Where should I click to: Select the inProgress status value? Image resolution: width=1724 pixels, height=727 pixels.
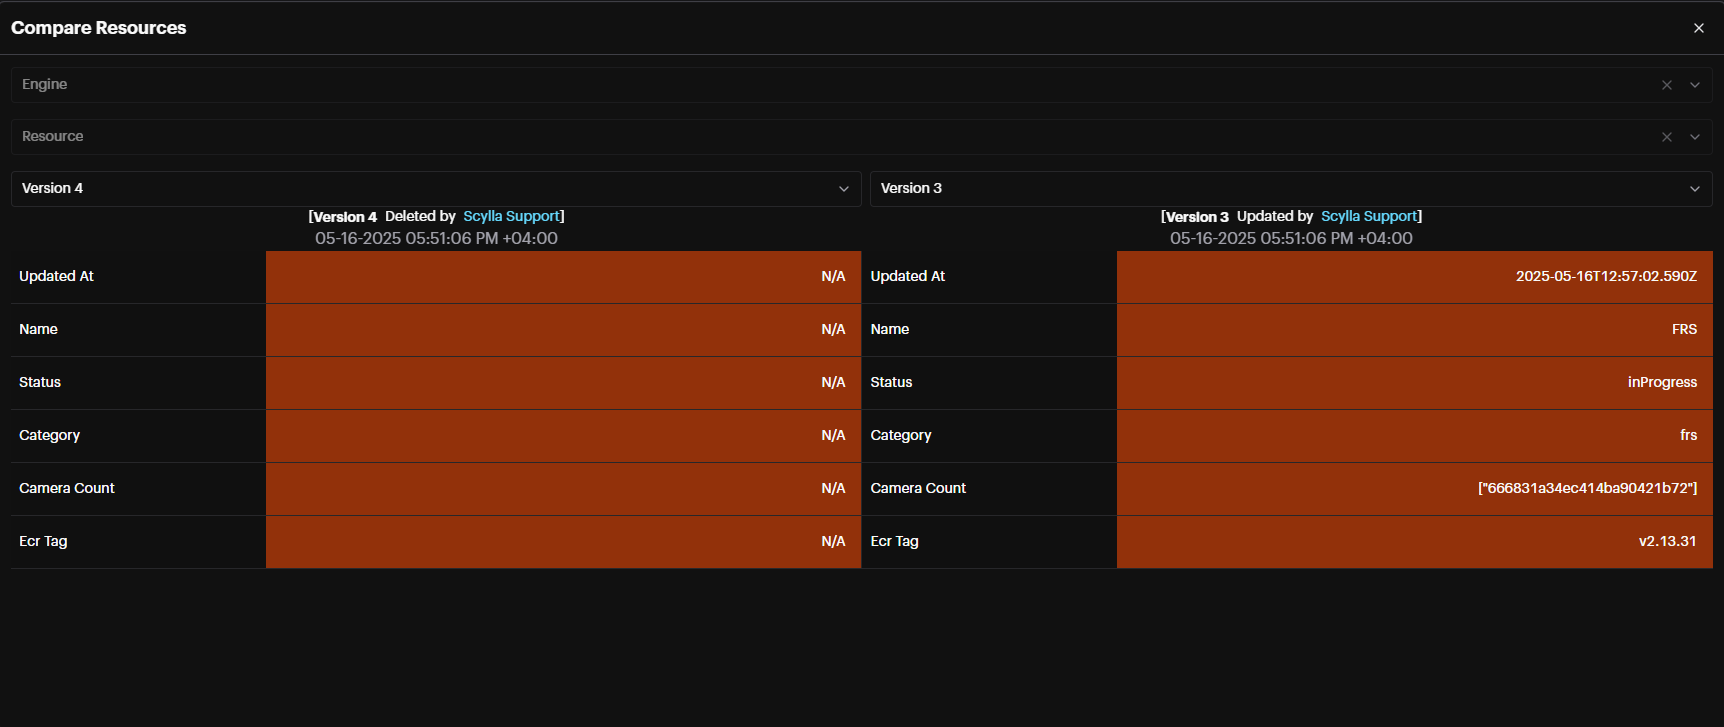pos(1661,383)
